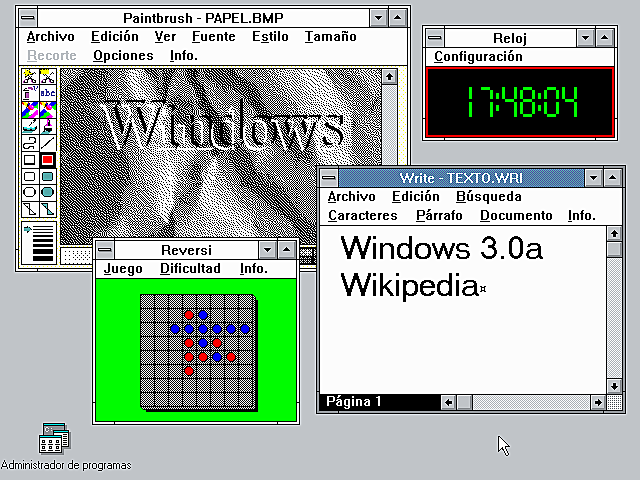Click the 'Write - TEXTO.WRI' title bar
The image size is (640, 480).
pos(461,178)
